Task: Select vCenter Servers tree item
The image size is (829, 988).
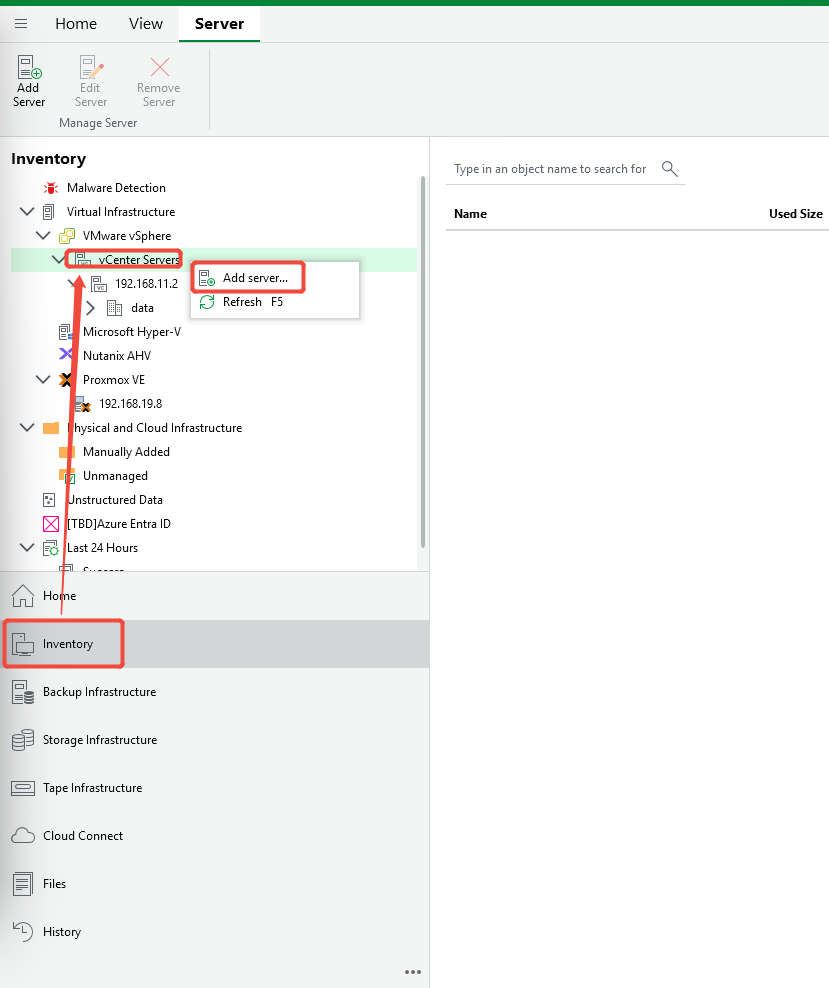Action: pos(139,260)
